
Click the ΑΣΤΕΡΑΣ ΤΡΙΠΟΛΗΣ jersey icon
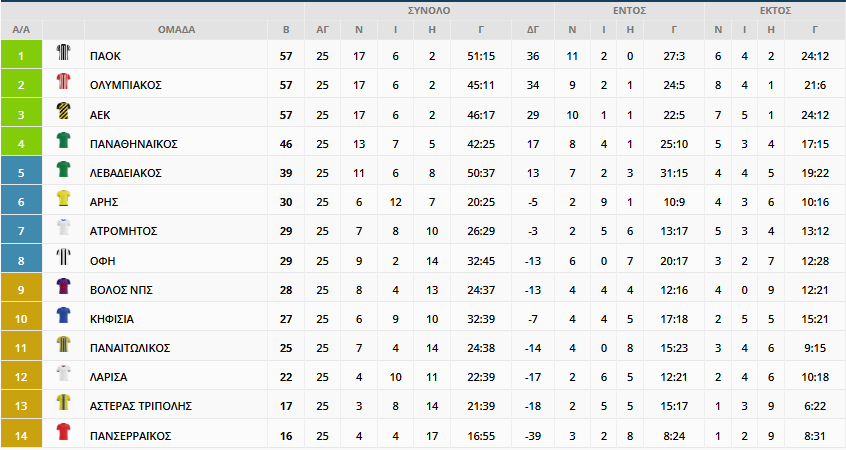click(x=63, y=403)
